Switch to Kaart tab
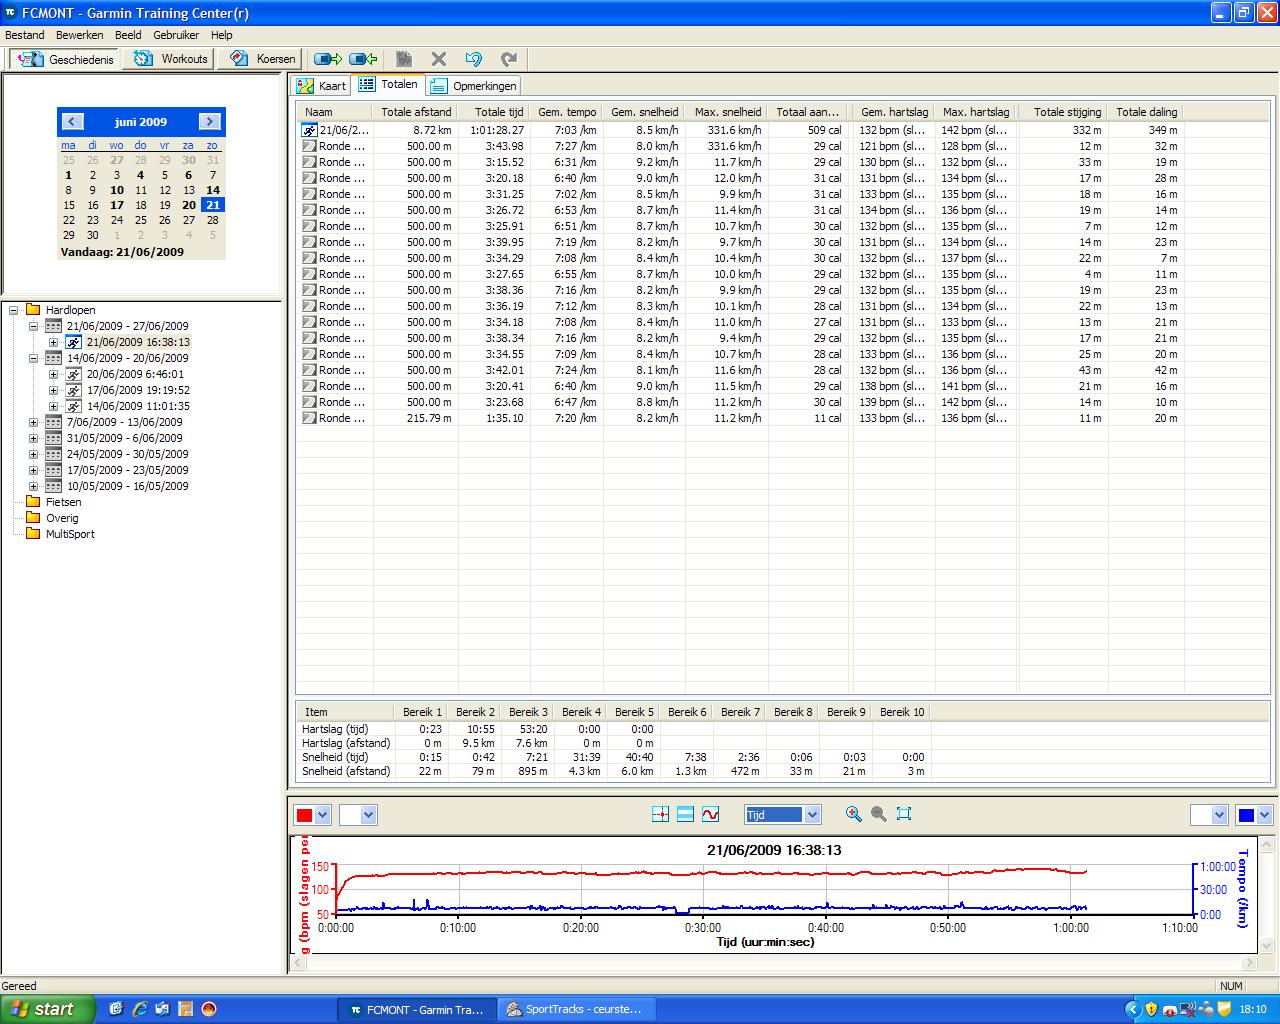 pos(321,86)
